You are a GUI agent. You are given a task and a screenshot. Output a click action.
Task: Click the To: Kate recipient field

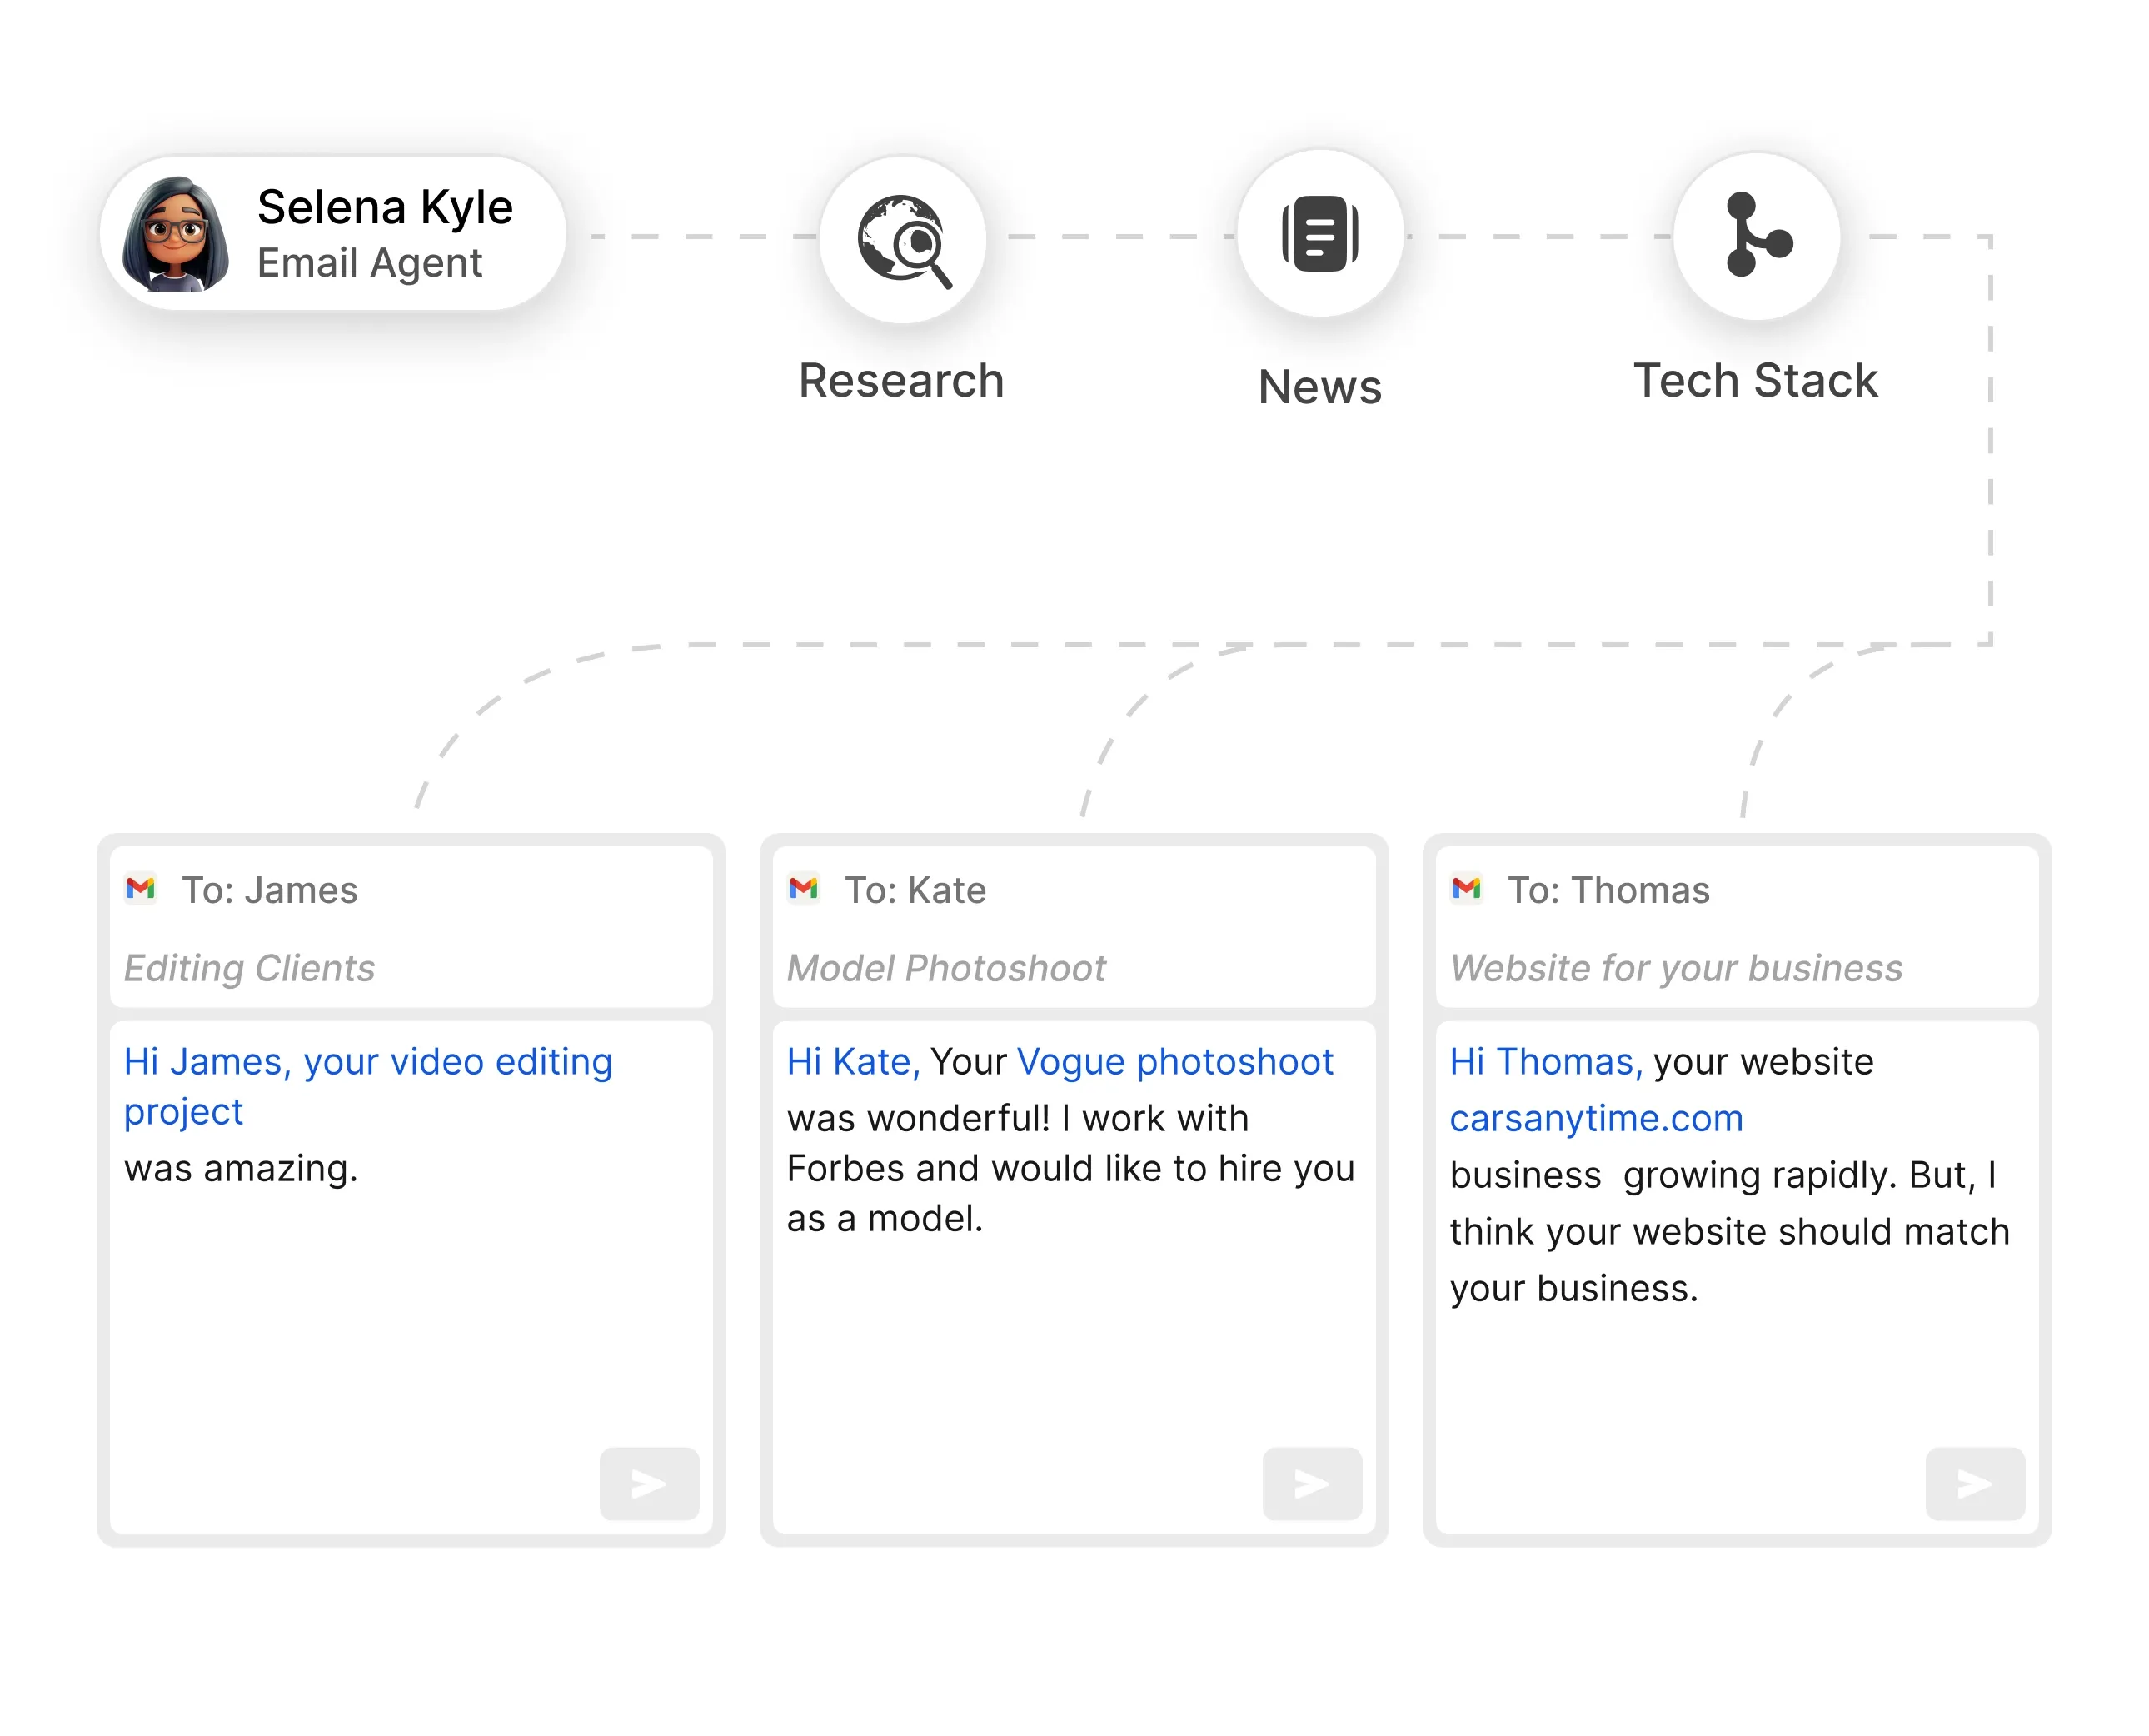pos(915,890)
